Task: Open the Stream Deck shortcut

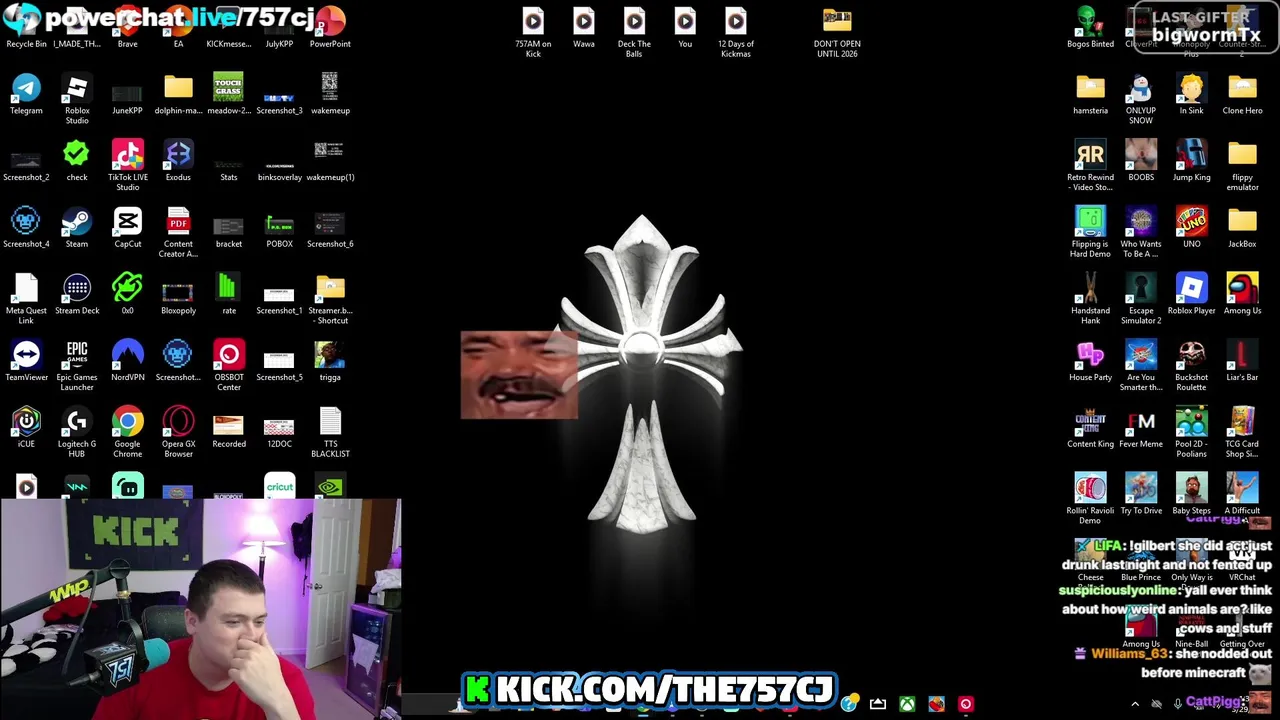Action: 77,294
